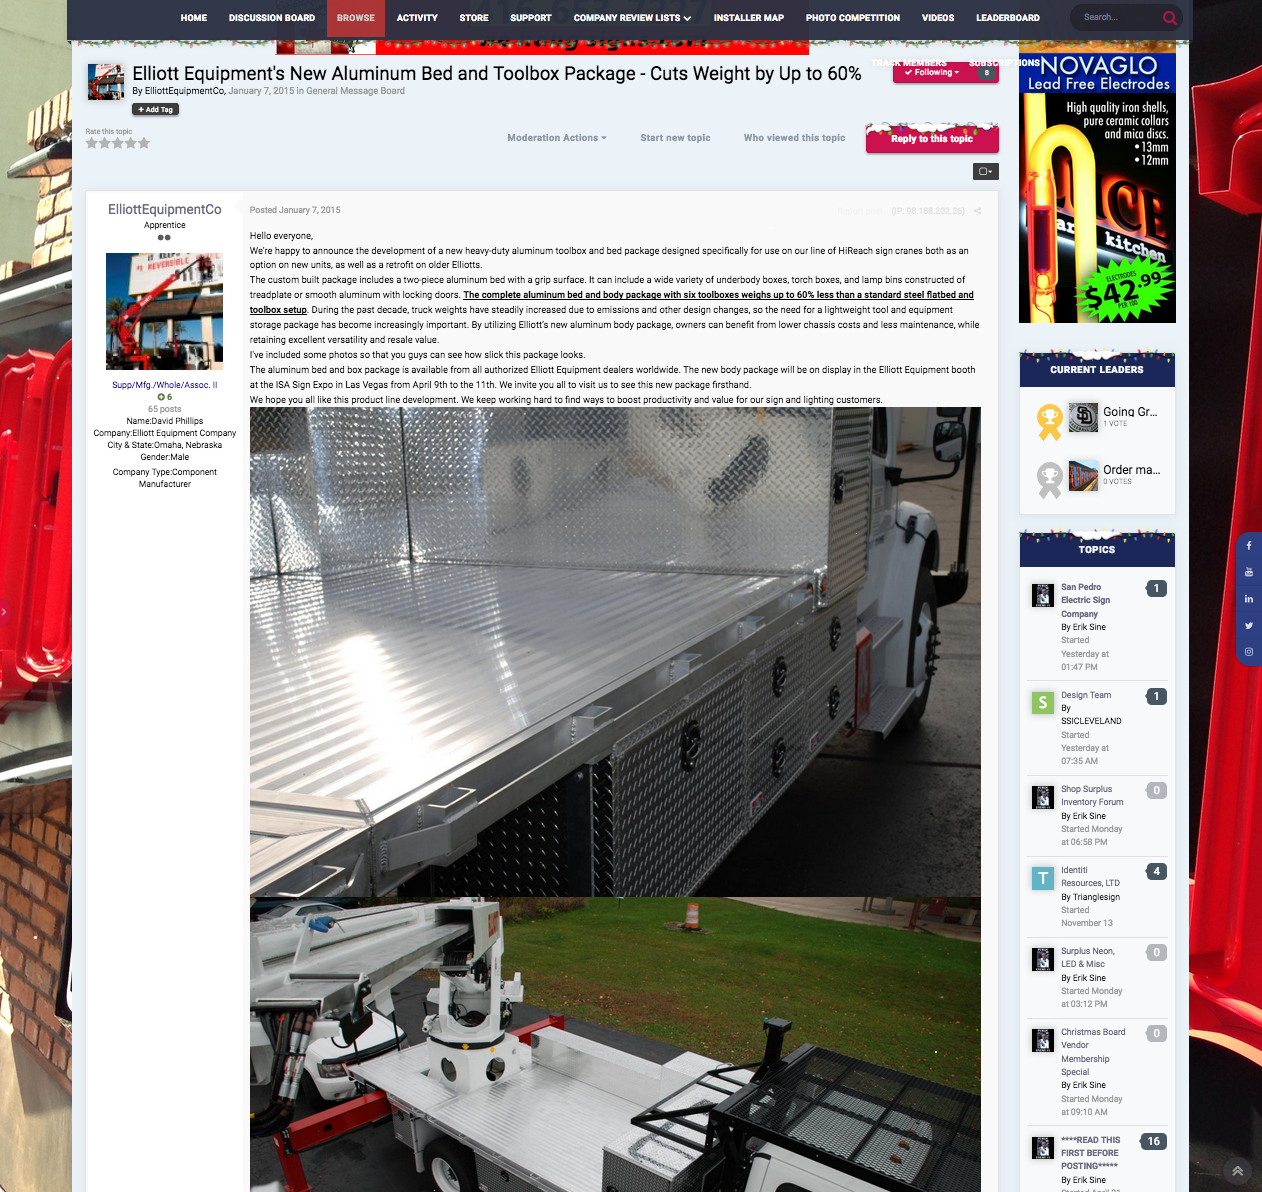This screenshot has width=1262, height=1192.
Task: Open the diamond-plate toolbox photo
Action: [615, 652]
